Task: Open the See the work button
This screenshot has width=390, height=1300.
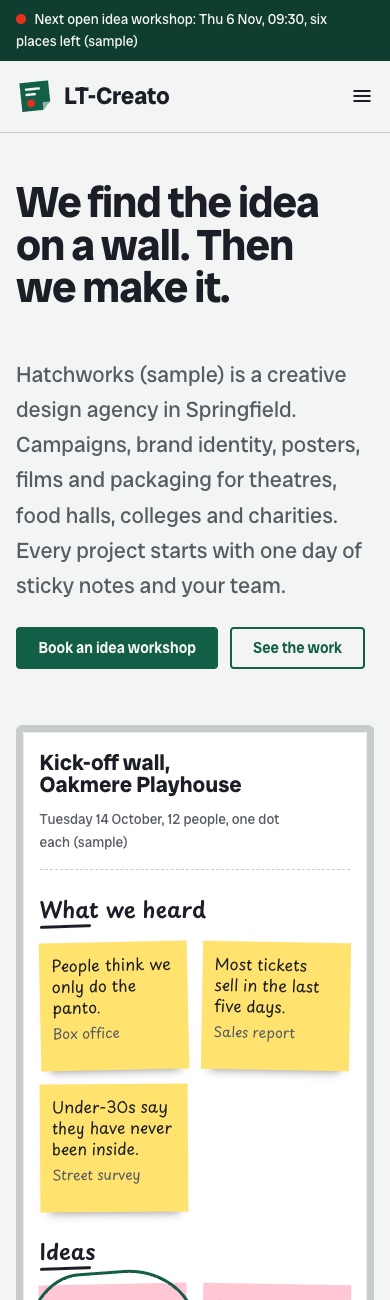Action: tap(297, 648)
